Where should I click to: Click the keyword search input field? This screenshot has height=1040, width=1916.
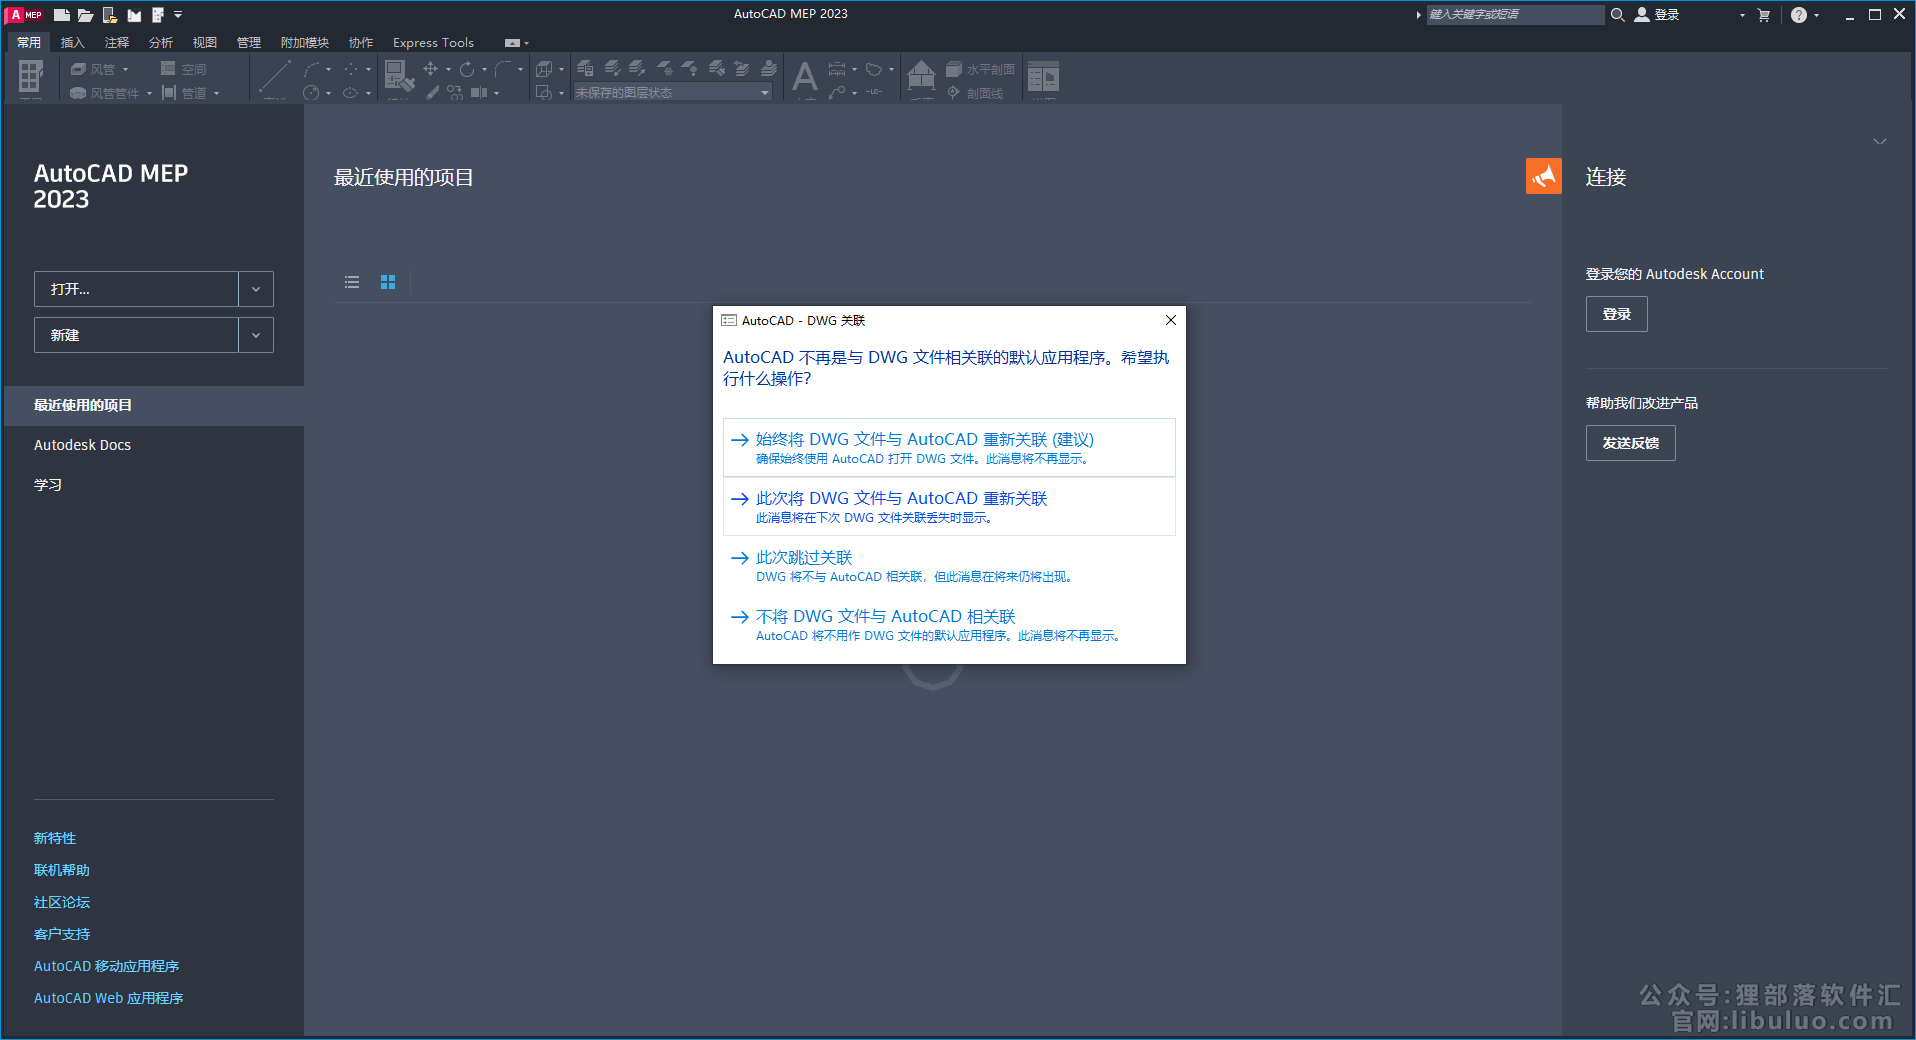pyautogui.click(x=1515, y=14)
